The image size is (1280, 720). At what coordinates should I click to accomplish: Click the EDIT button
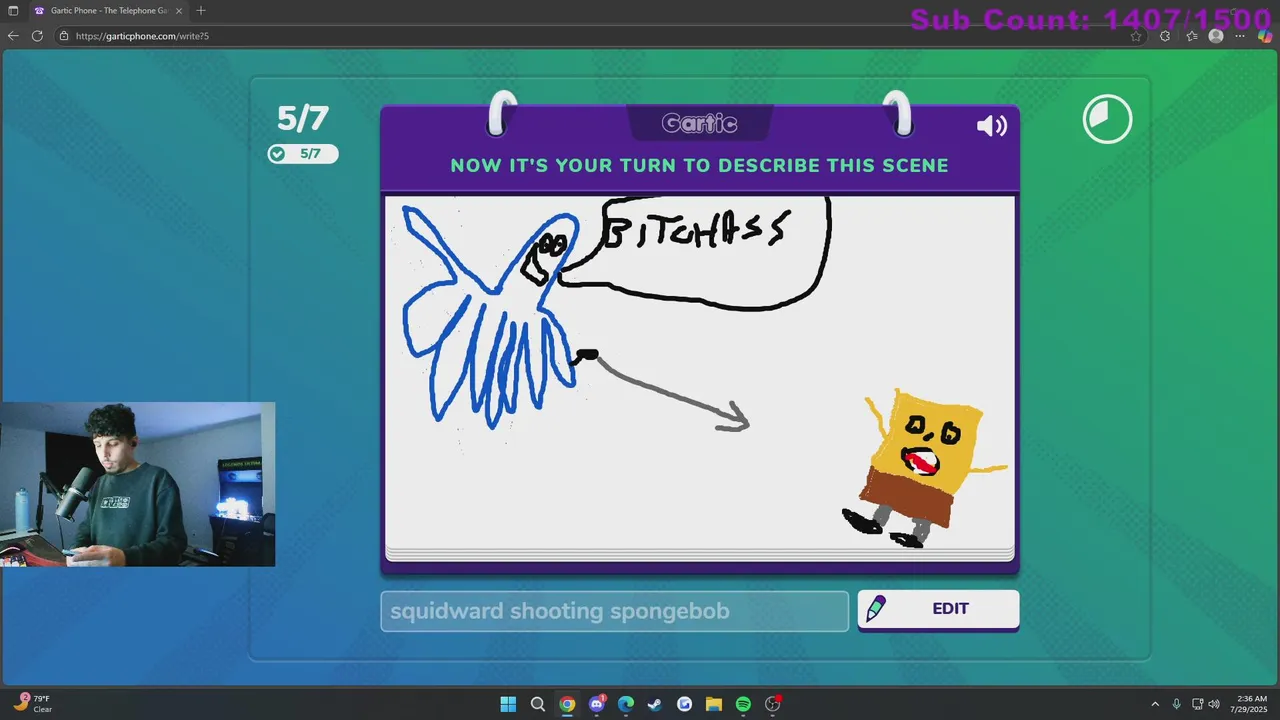click(938, 610)
